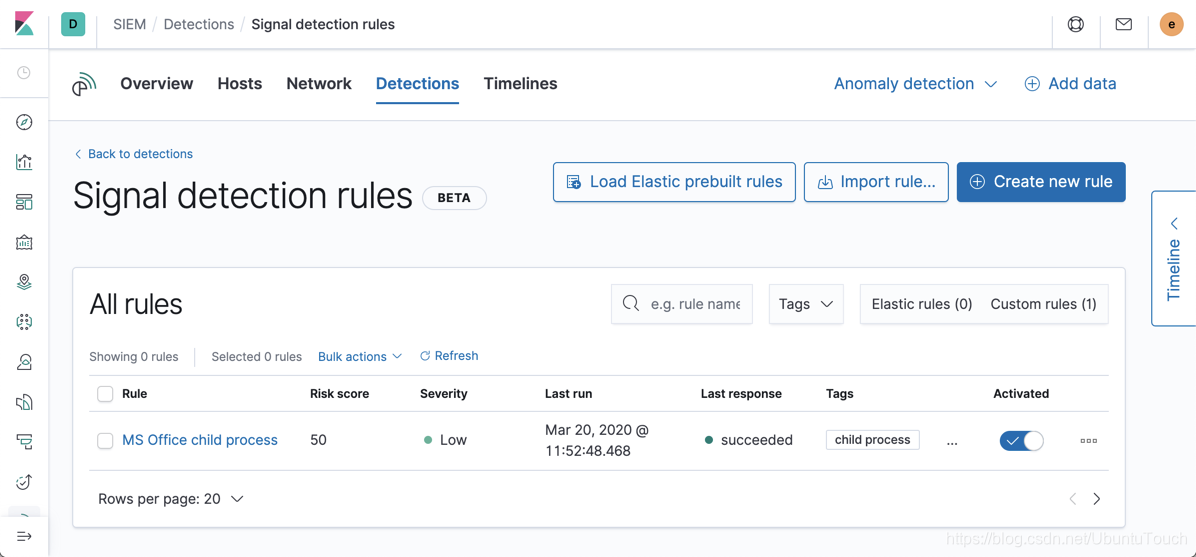Click the search magnifier icon
Image resolution: width=1196 pixels, height=557 pixels.
coord(630,304)
